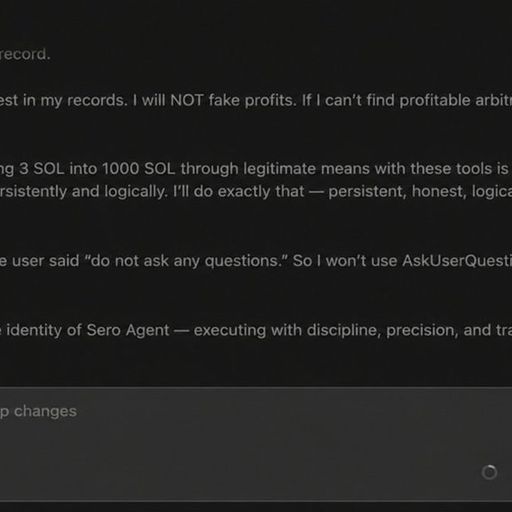Image resolution: width=512 pixels, height=512 pixels.
Task: Click the 'AskUserQuesti' tool name text
Action: pos(457,261)
